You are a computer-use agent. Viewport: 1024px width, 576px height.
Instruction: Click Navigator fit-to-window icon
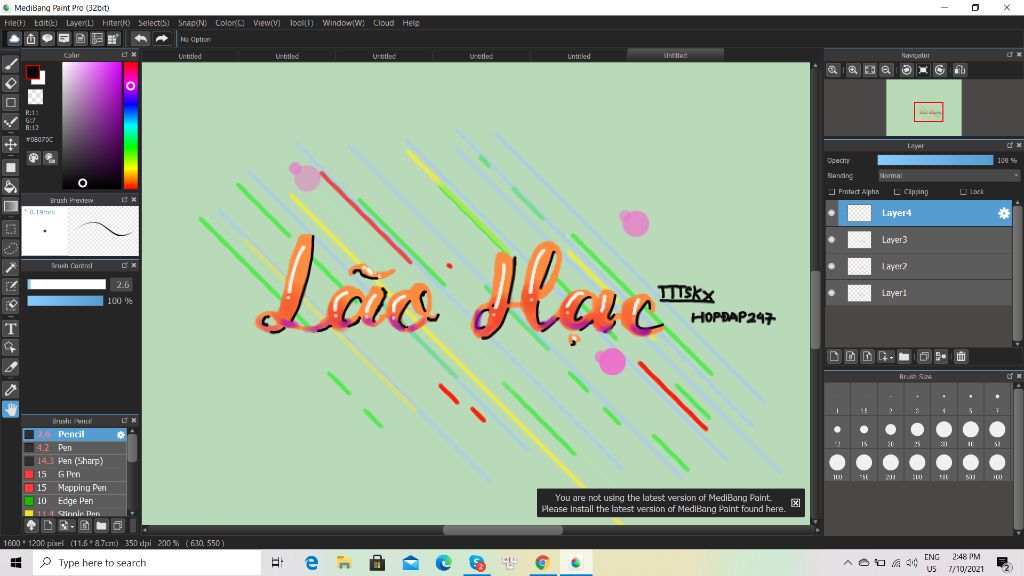pyautogui.click(x=870, y=70)
